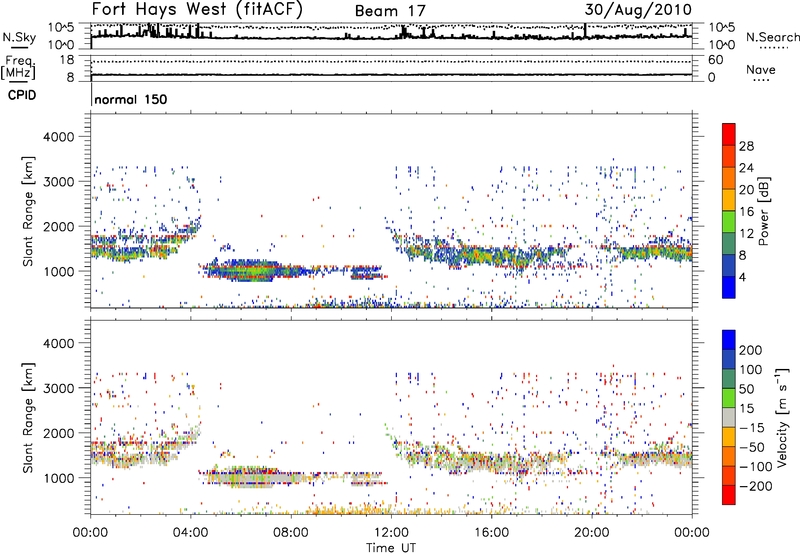The width and height of the screenshot is (800, 554).
Task: Click the 12:00 time tick label
Action: [x=391, y=533]
